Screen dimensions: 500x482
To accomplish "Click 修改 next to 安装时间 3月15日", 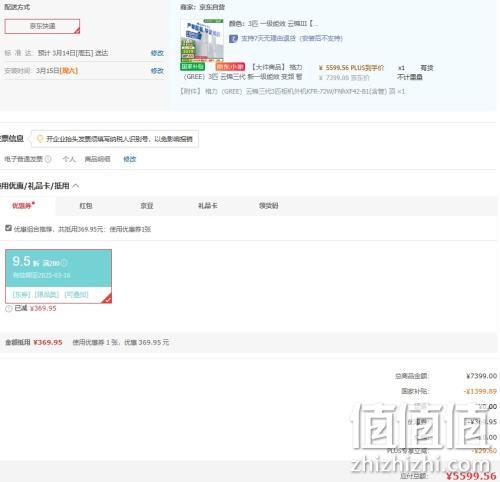I will (157, 71).
